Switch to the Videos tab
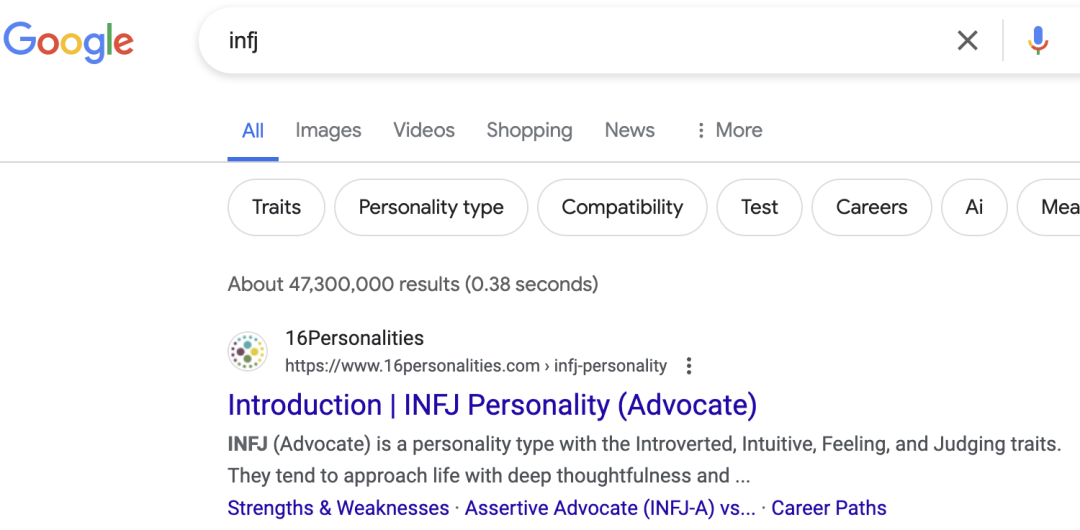The height and width of the screenshot is (530, 1080). point(424,130)
